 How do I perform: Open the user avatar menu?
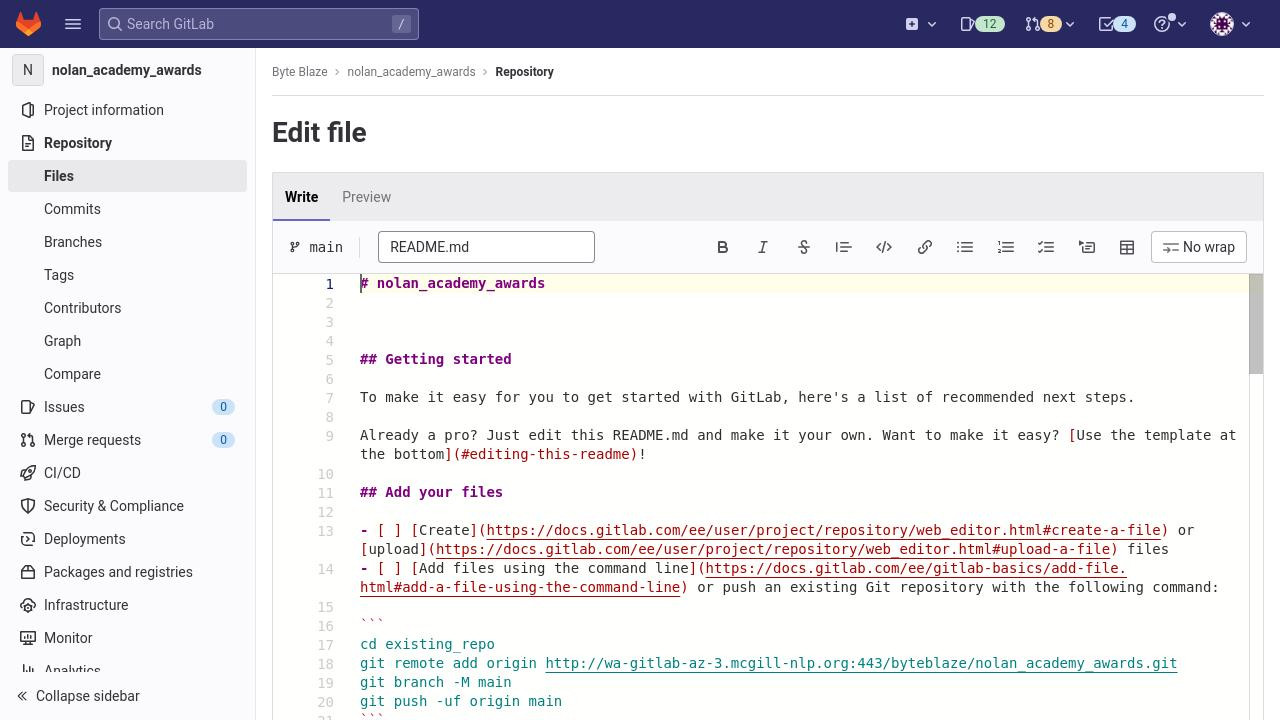click(x=1230, y=24)
